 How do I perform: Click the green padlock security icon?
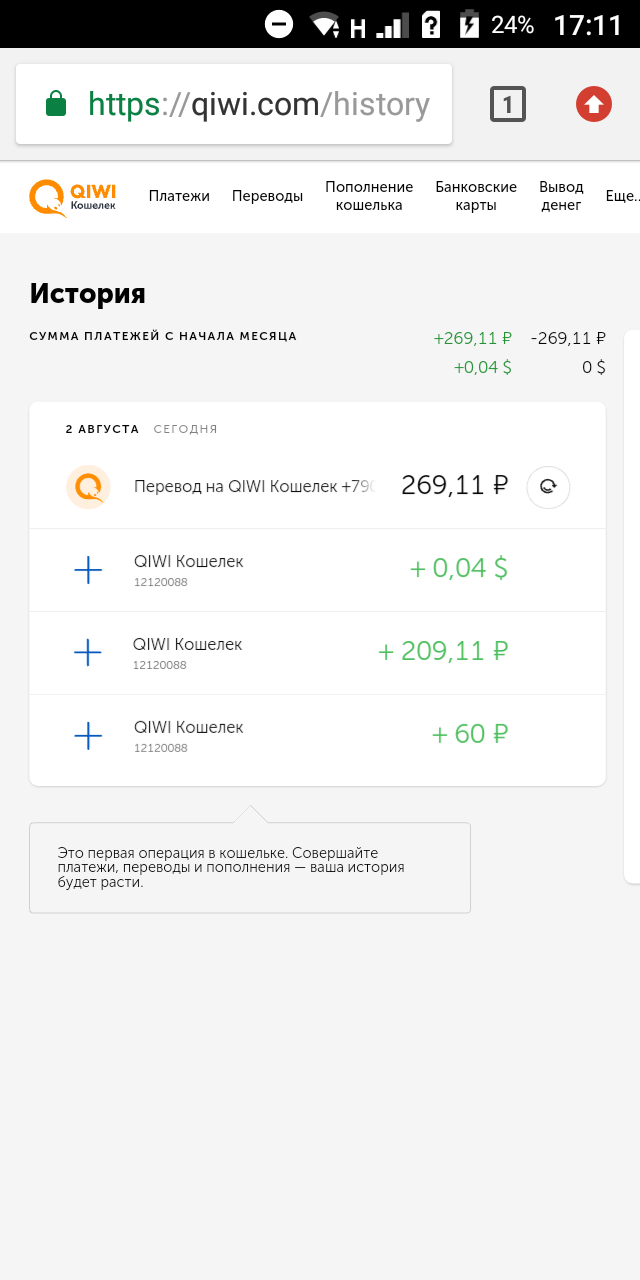point(56,104)
